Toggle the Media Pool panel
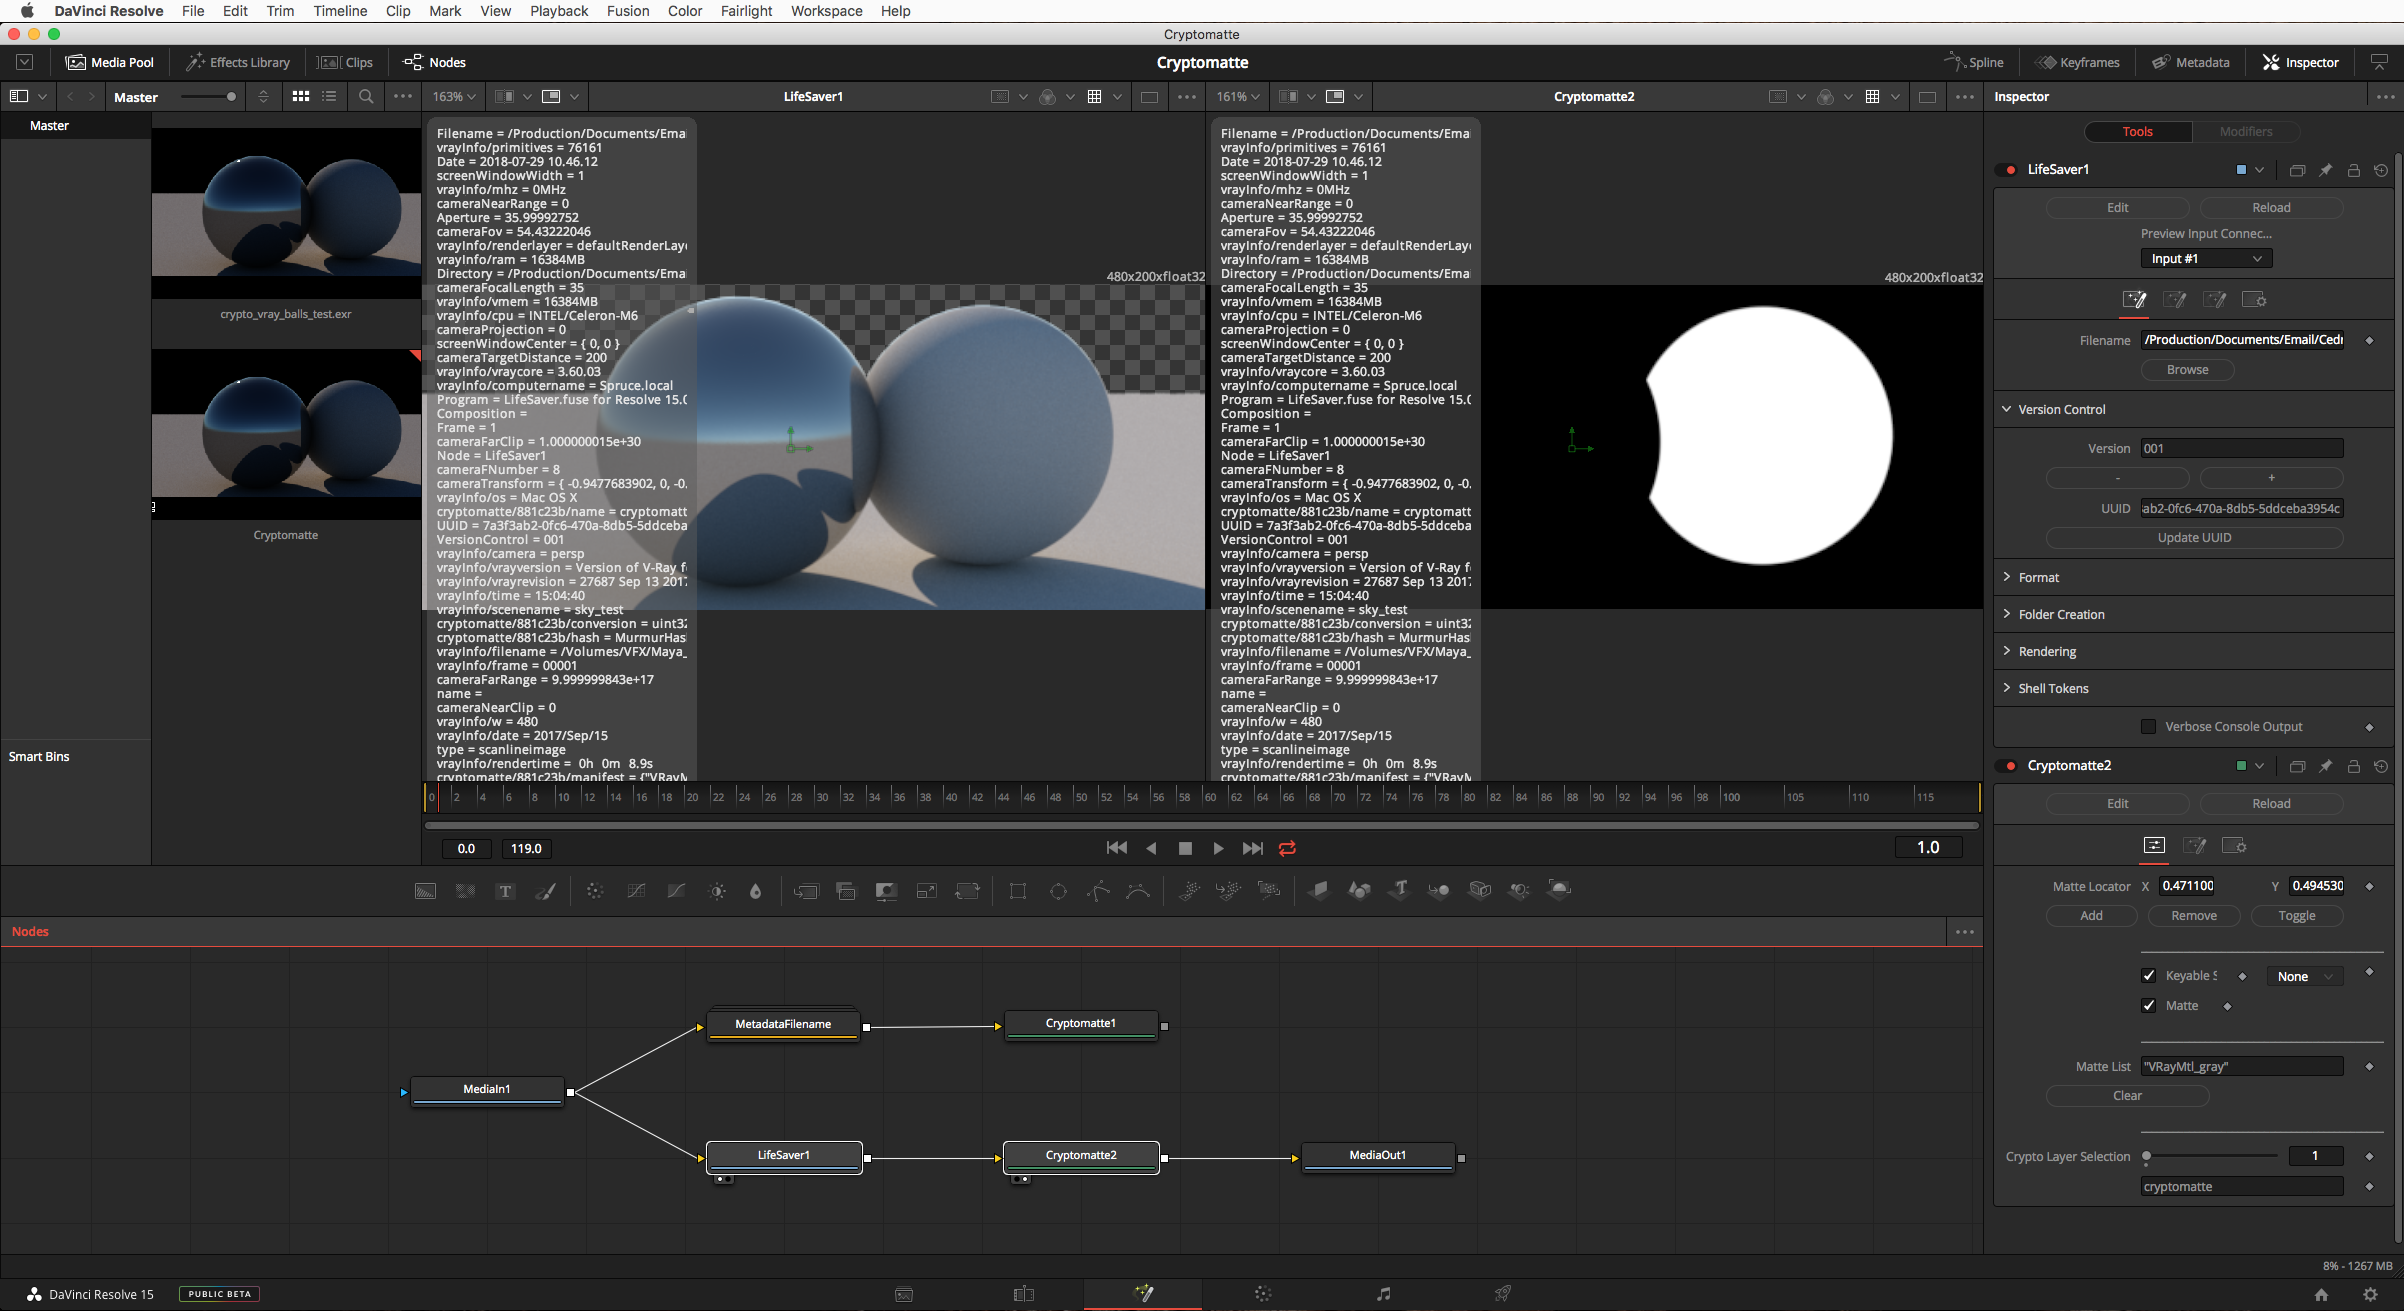Image resolution: width=2404 pixels, height=1311 pixels. (x=110, y=62)
